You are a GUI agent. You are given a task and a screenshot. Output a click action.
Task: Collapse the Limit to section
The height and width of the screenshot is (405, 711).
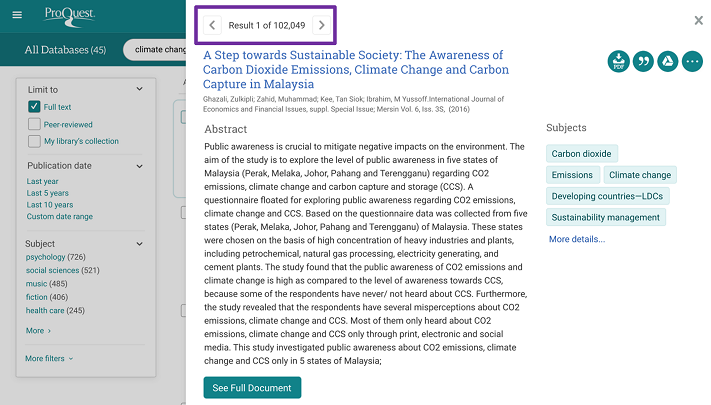click(x=139, y=90)
